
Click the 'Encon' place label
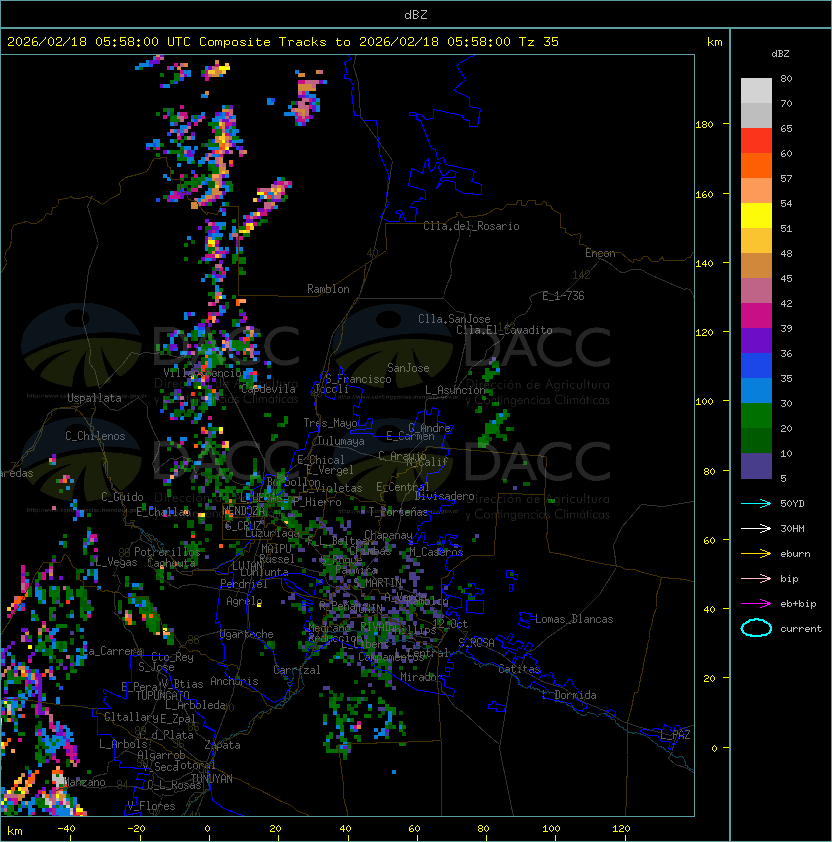[600, 253]
